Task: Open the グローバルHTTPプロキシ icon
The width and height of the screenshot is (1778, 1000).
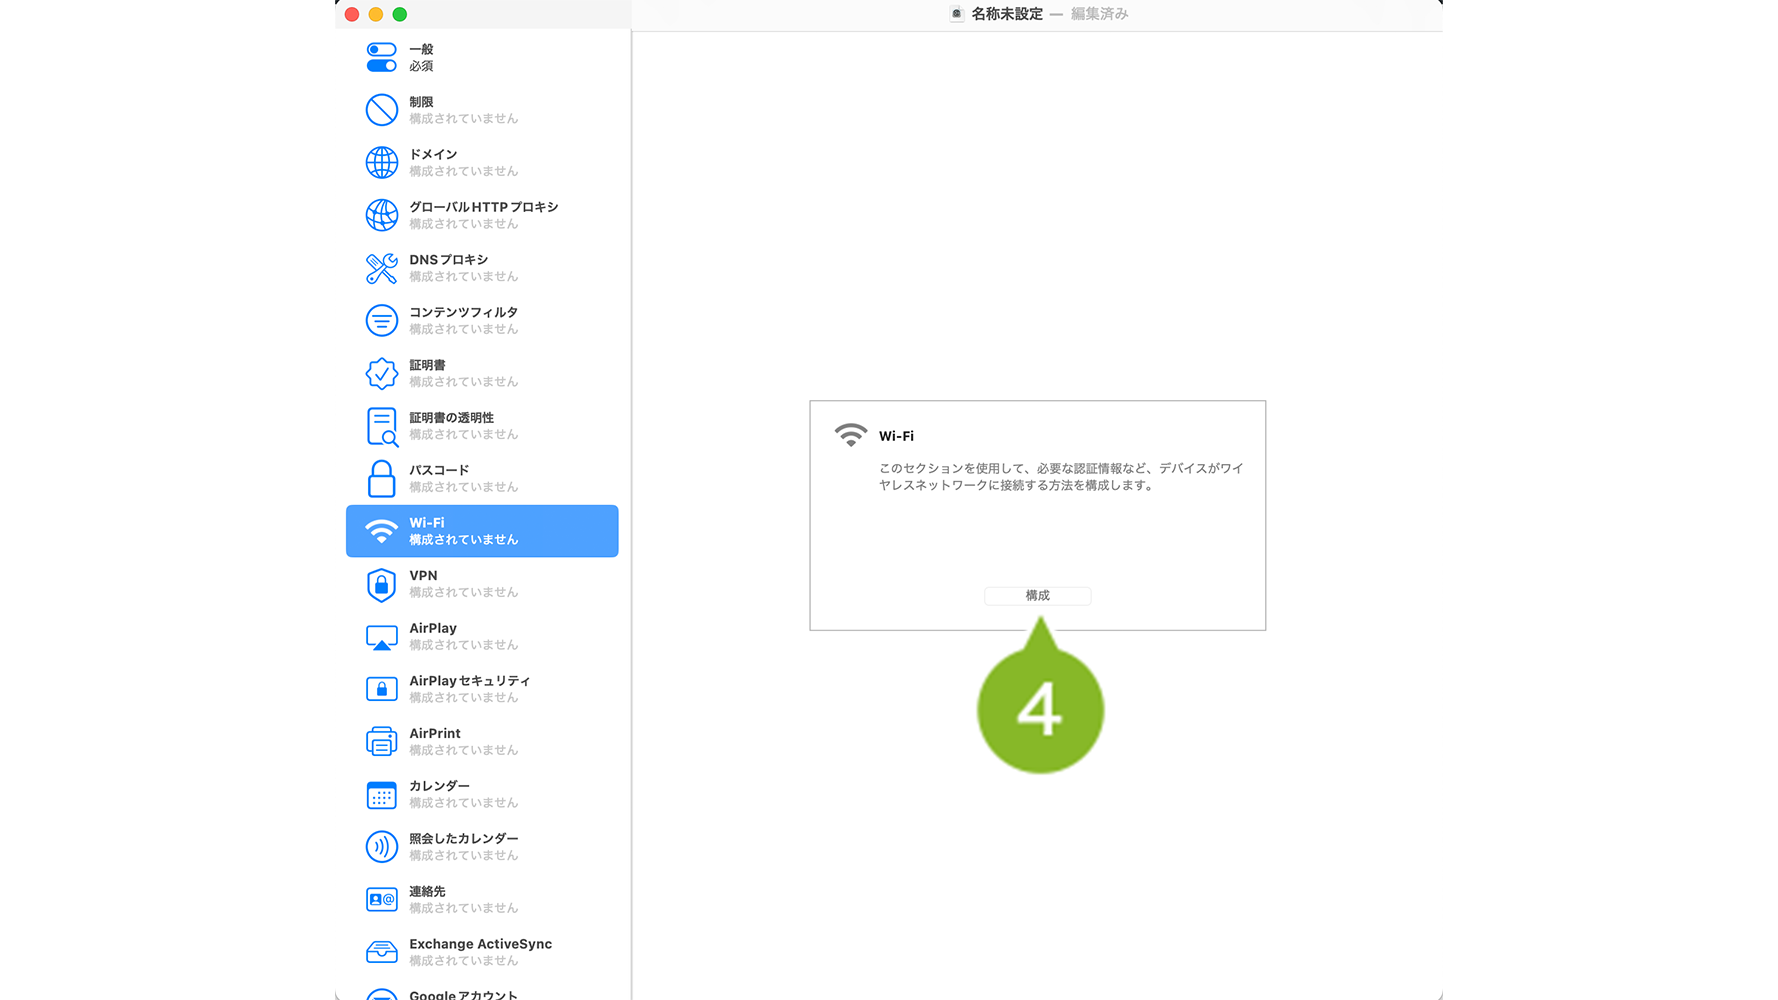Action: 381,215
